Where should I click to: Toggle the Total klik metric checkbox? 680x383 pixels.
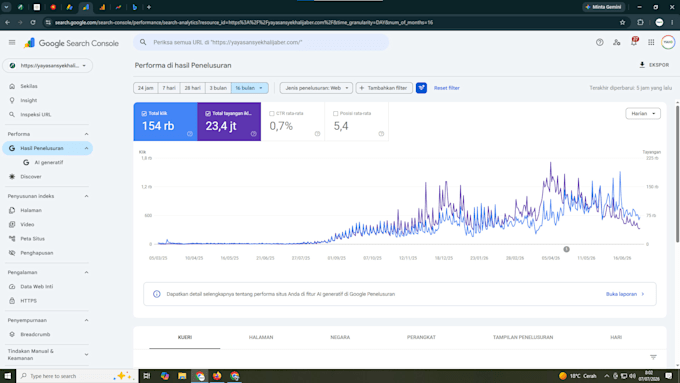[144, 114]
